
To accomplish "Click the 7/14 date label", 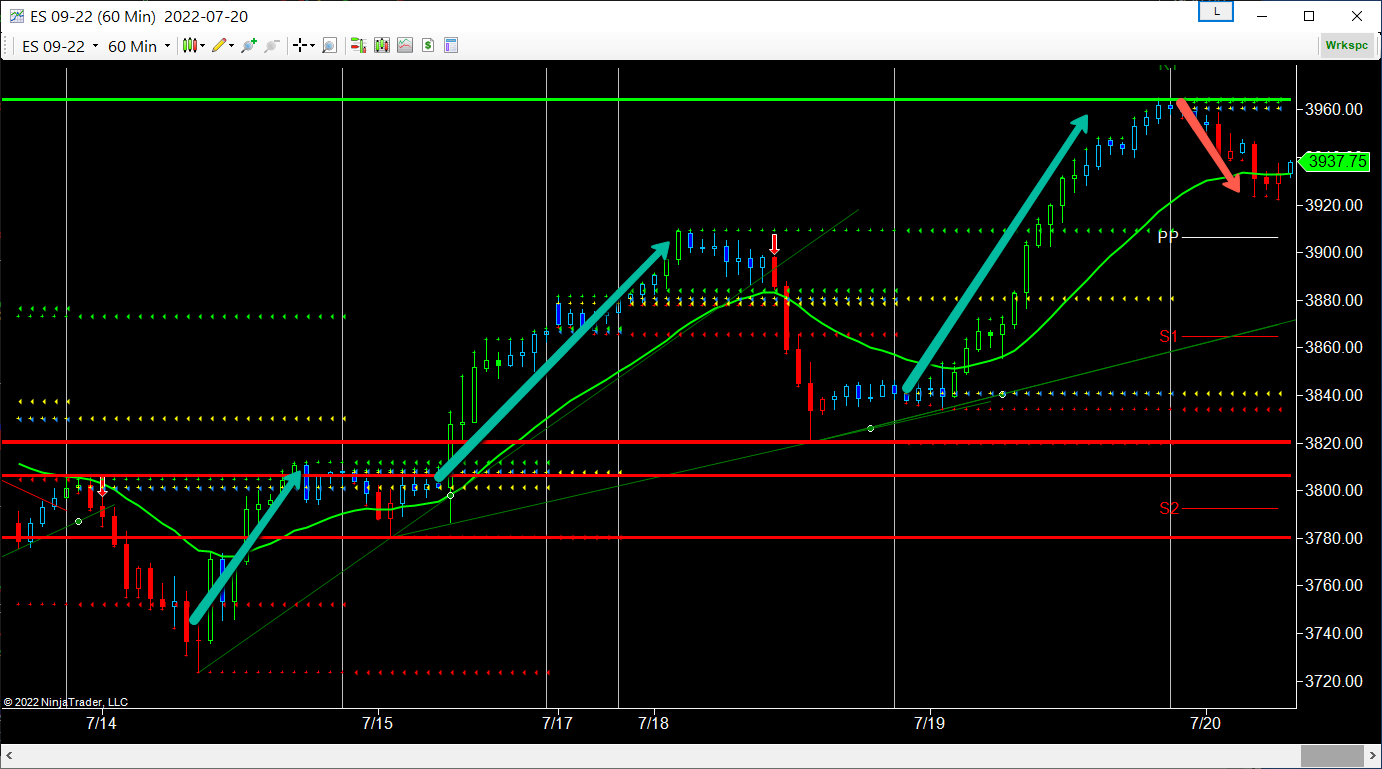I will point(101,723).
